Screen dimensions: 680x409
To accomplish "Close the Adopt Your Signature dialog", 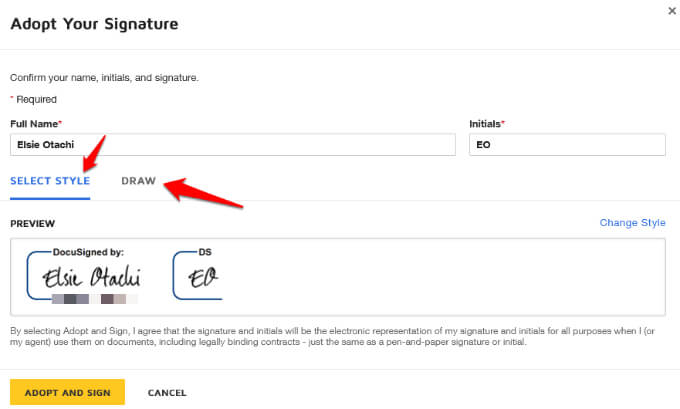I will click(669, 10).
